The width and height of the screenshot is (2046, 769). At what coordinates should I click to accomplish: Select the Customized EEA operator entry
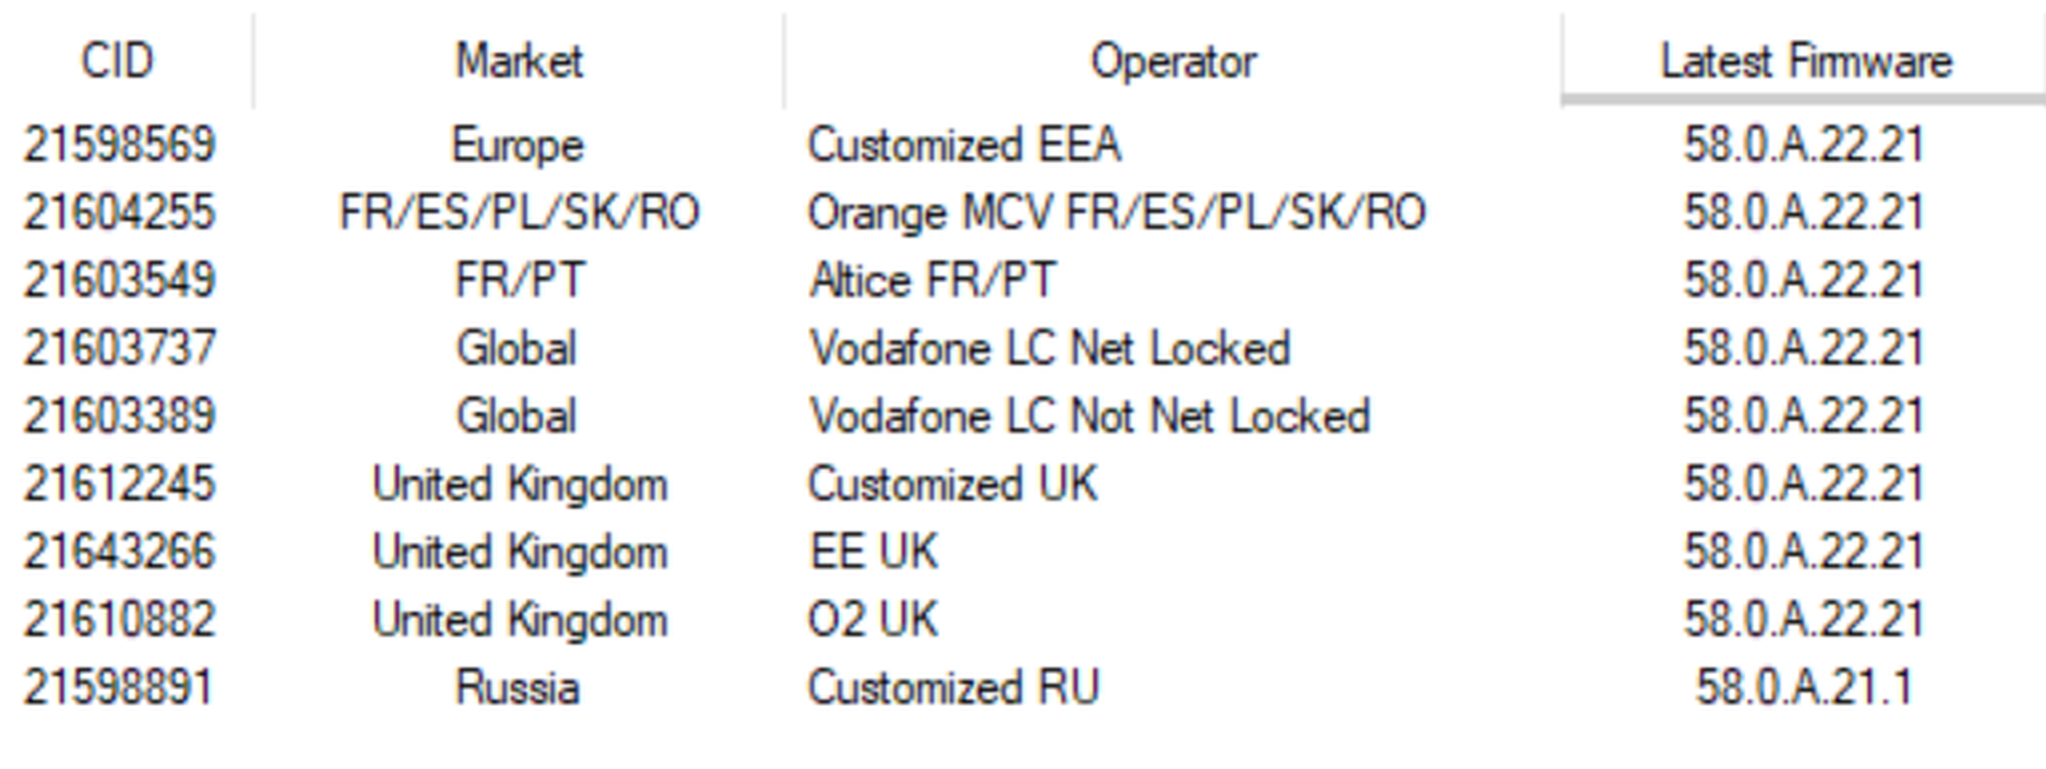pyautogui.click(x=964, y=145)
